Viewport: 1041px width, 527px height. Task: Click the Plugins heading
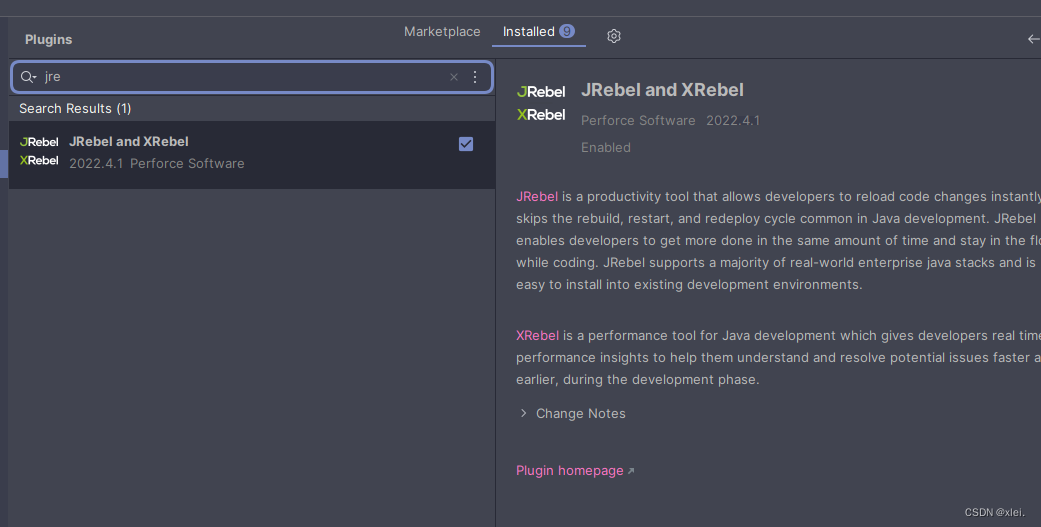[48, 39]
